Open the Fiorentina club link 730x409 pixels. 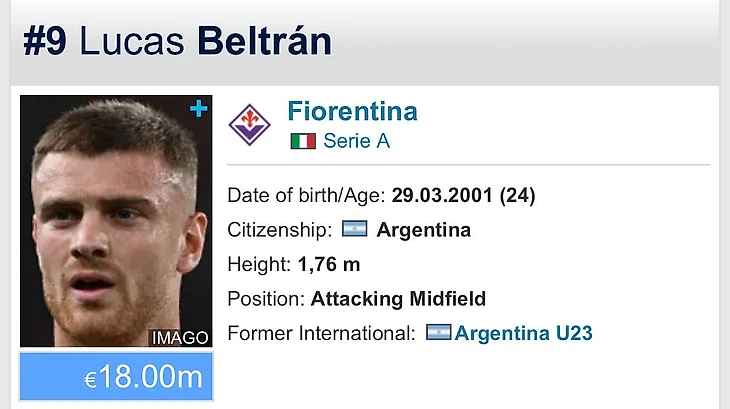tap(352, 111)
